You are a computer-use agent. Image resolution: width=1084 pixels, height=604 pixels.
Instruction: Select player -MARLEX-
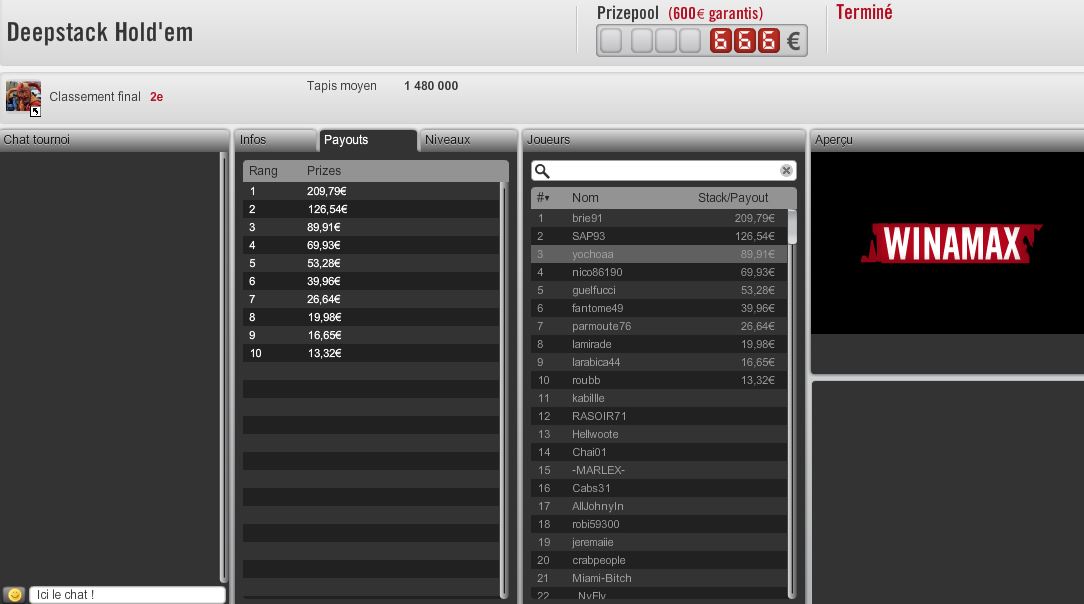pos(659,469)
